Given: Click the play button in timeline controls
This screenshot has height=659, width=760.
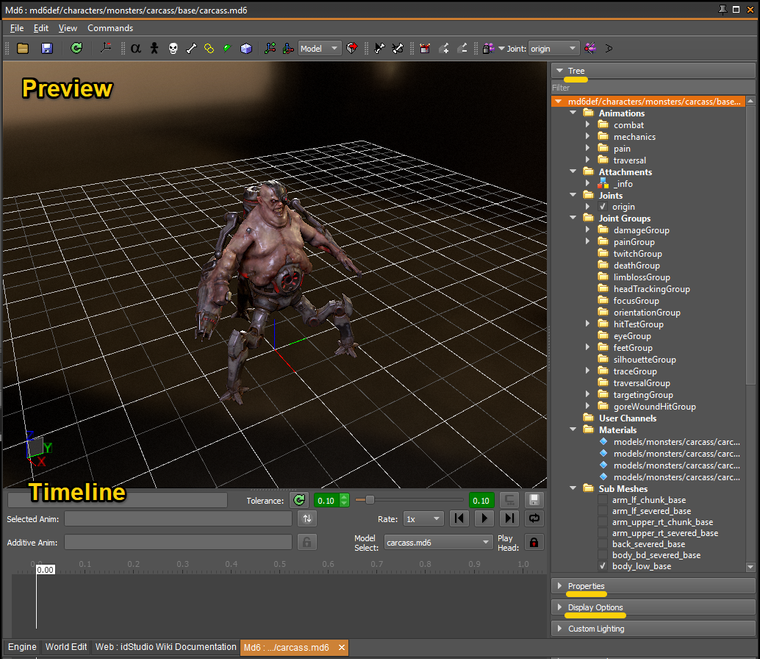Looking at the screenshot, I should pos(484,518).
